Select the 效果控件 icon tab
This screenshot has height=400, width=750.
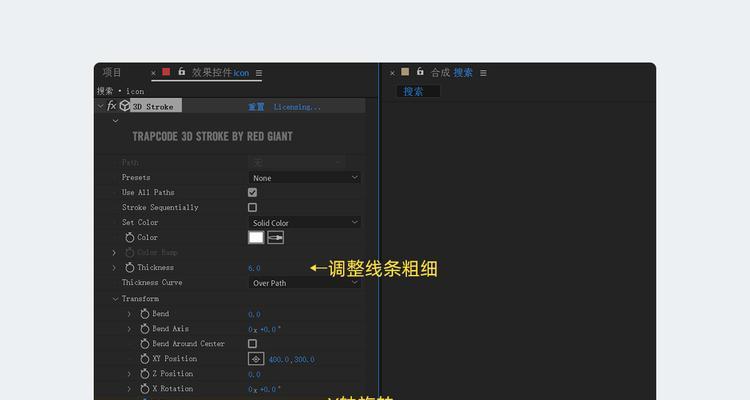221,72
